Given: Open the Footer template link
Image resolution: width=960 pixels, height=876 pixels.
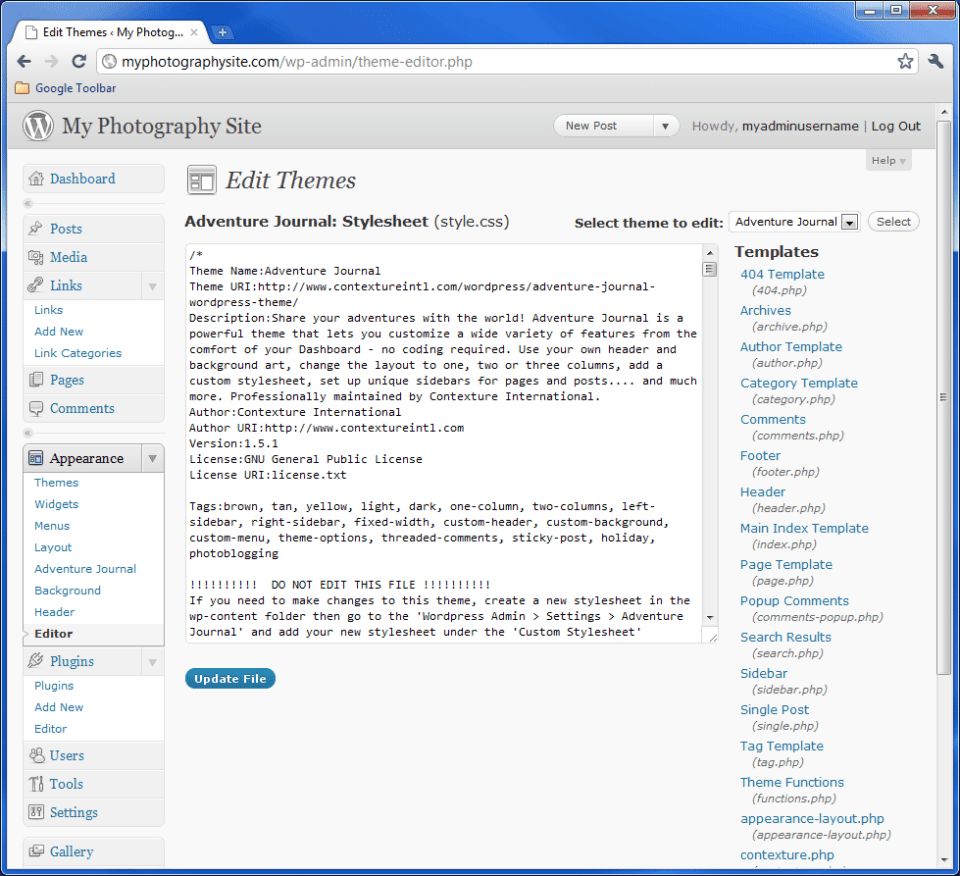Looking at the screenshot, I should coord(760,455).
